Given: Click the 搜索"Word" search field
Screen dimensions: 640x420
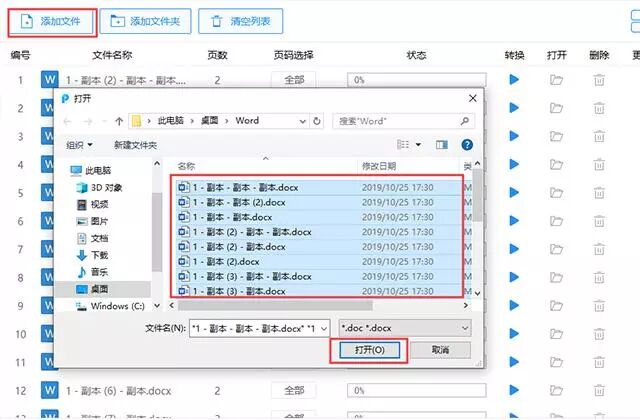Looking at the screenshot, I should click(403, 121).
